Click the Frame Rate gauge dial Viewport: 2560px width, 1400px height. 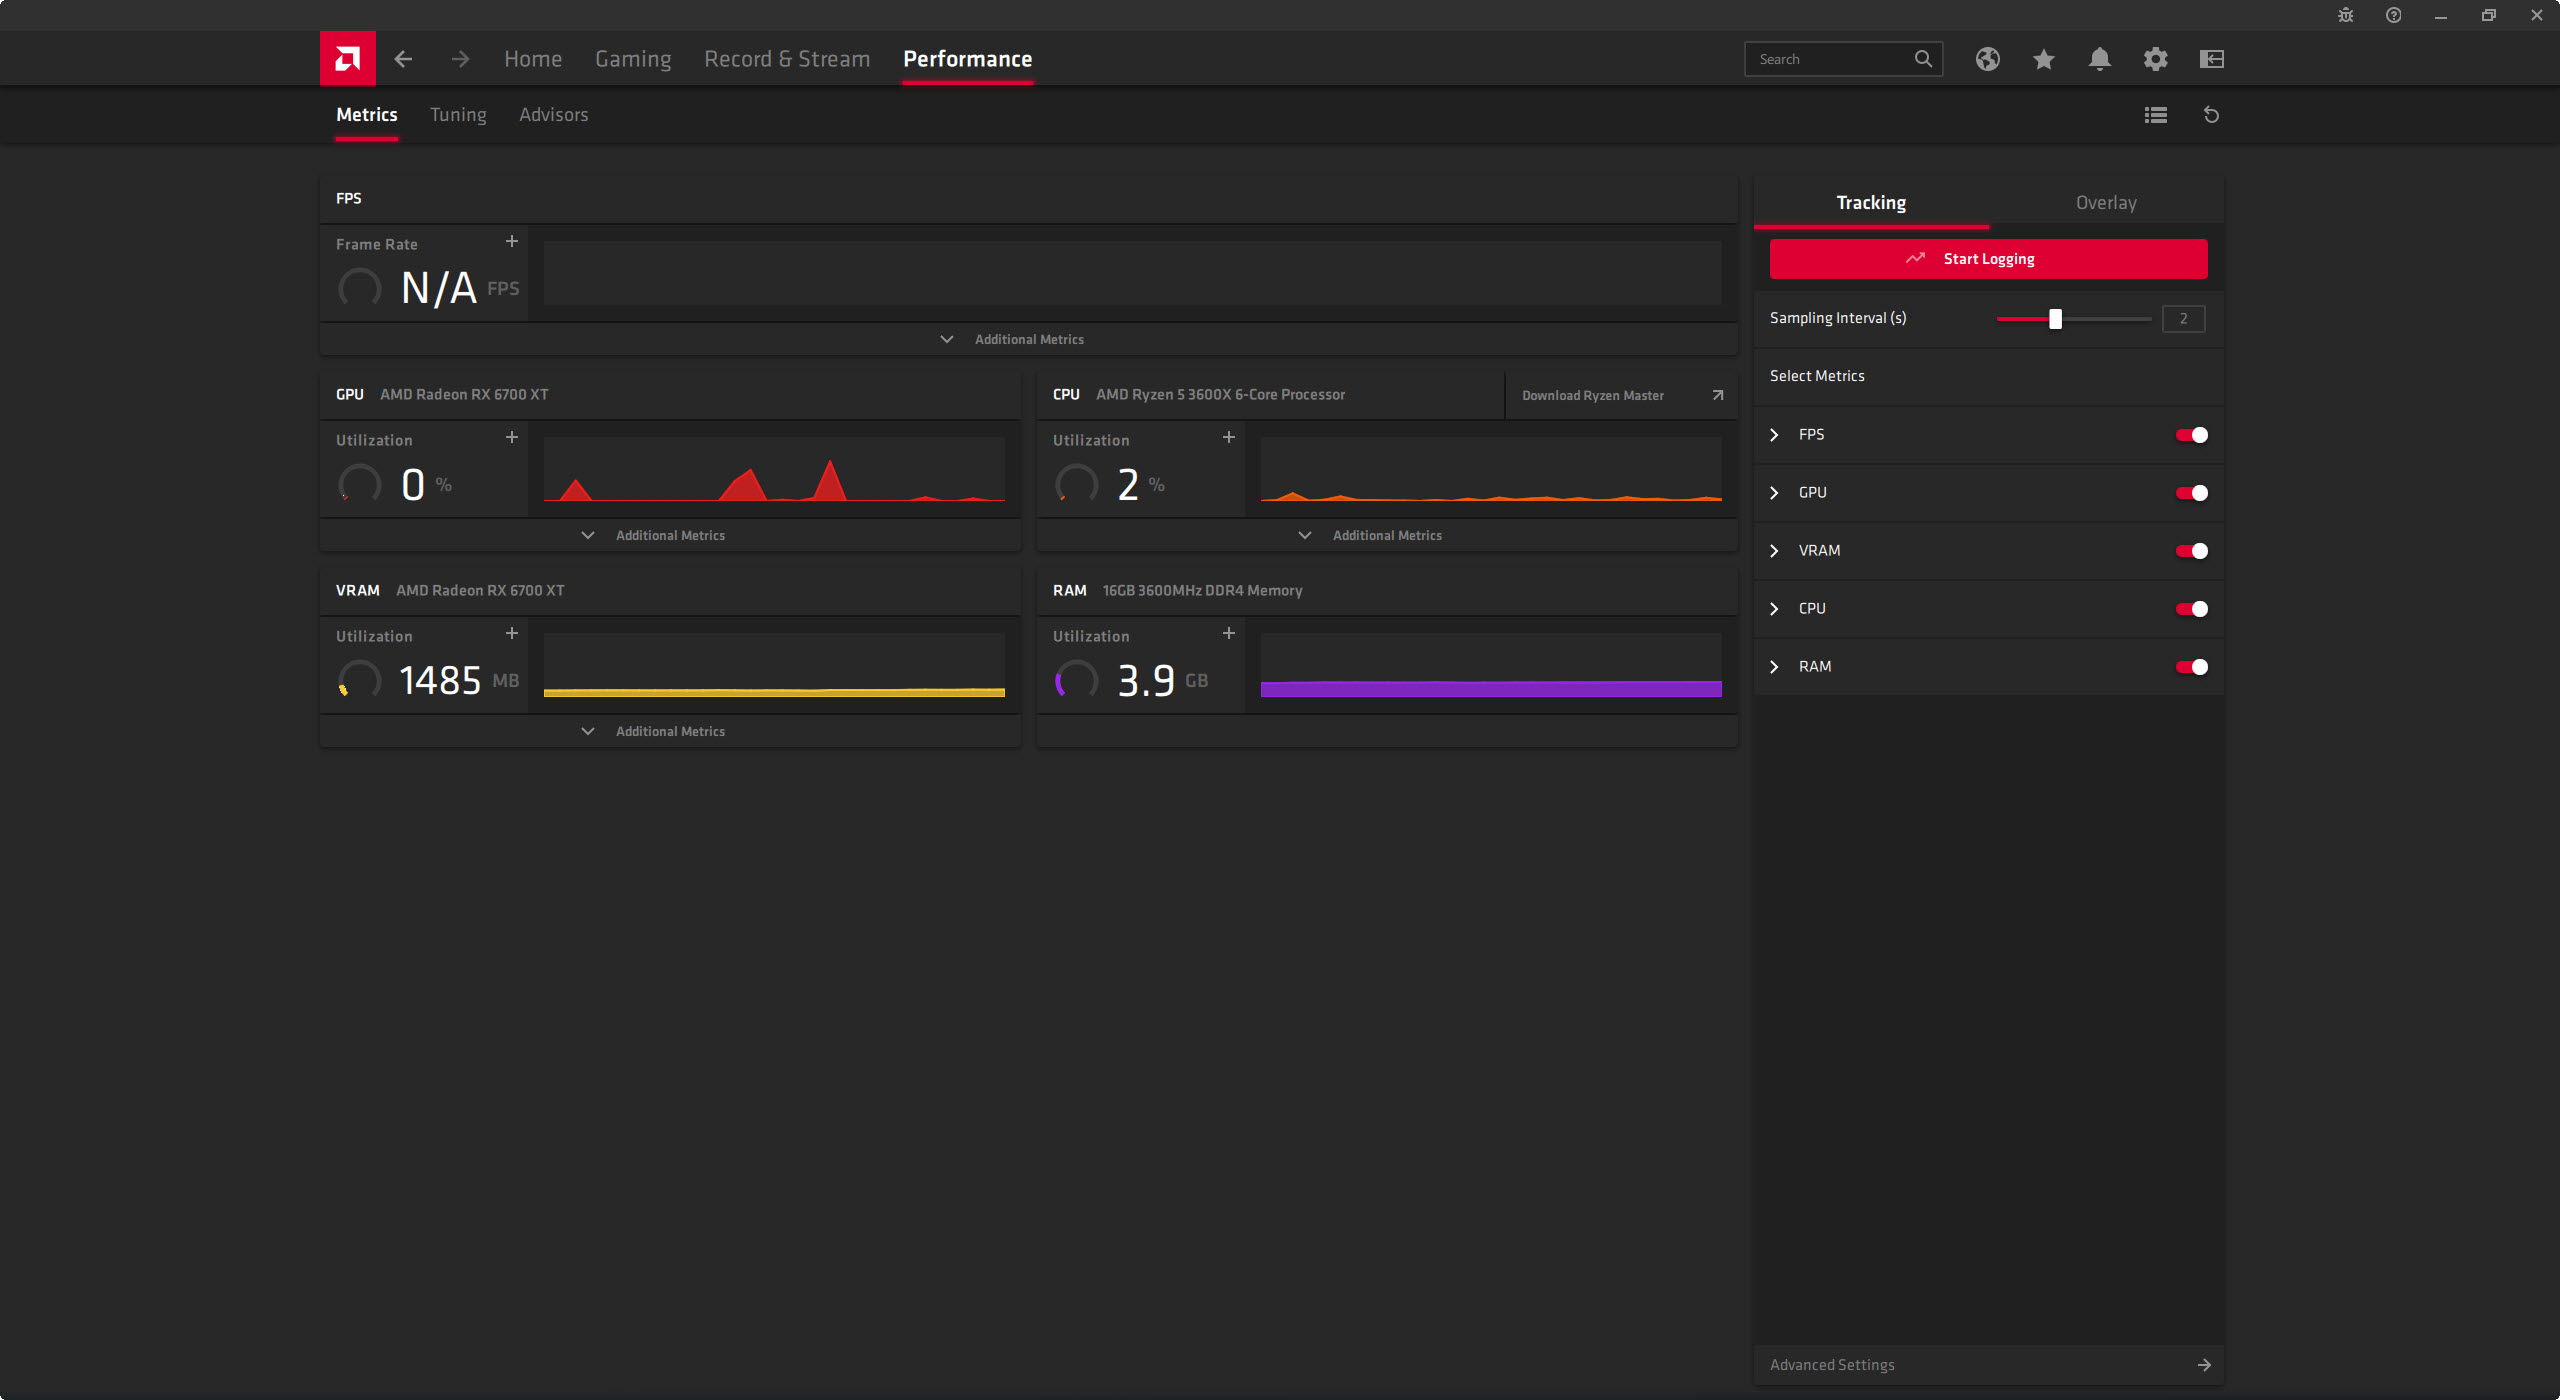pos(360,288)
